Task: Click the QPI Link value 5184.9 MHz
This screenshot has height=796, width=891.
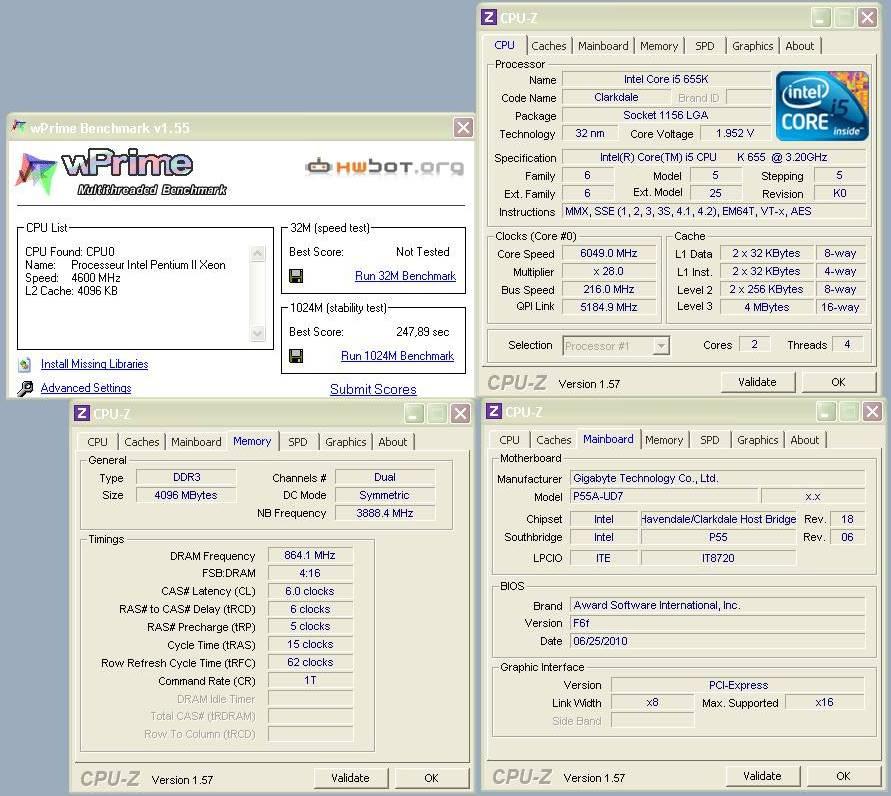Action: [x=609, y=307]
